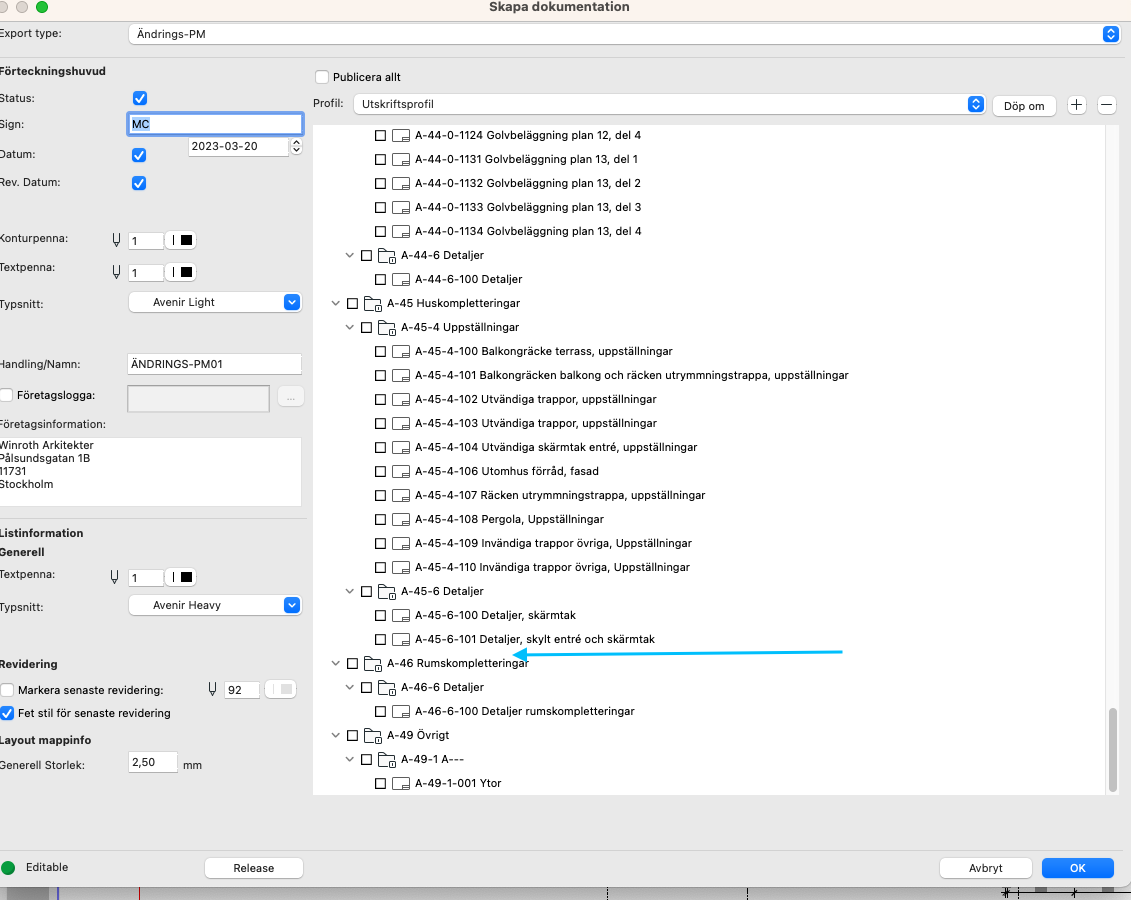Click the Textpenna color swatch under Generell
Image resolution: width=1131 pixels, height=900 pixels.
[x=182, y=577]
